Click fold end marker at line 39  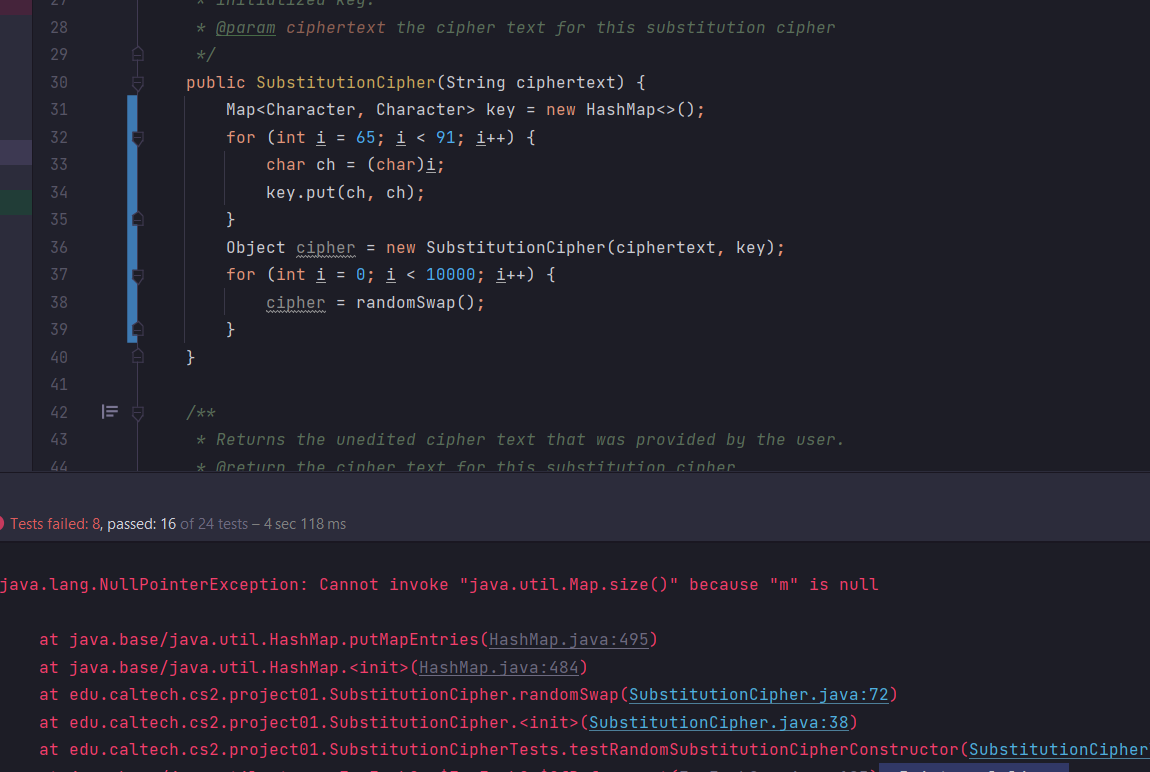138,329
